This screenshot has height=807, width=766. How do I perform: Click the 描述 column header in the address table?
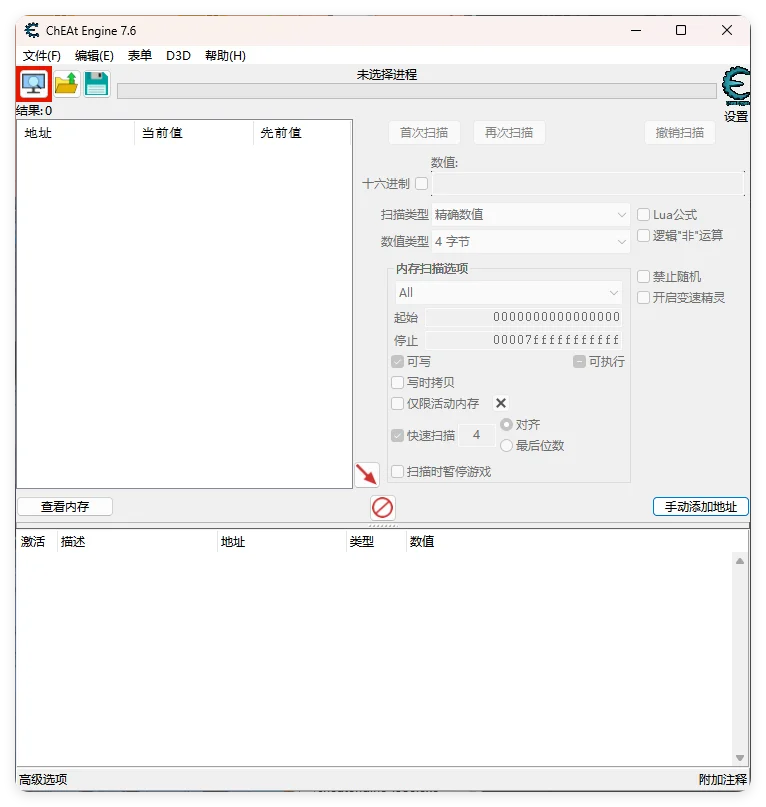(x=137, y=541)
